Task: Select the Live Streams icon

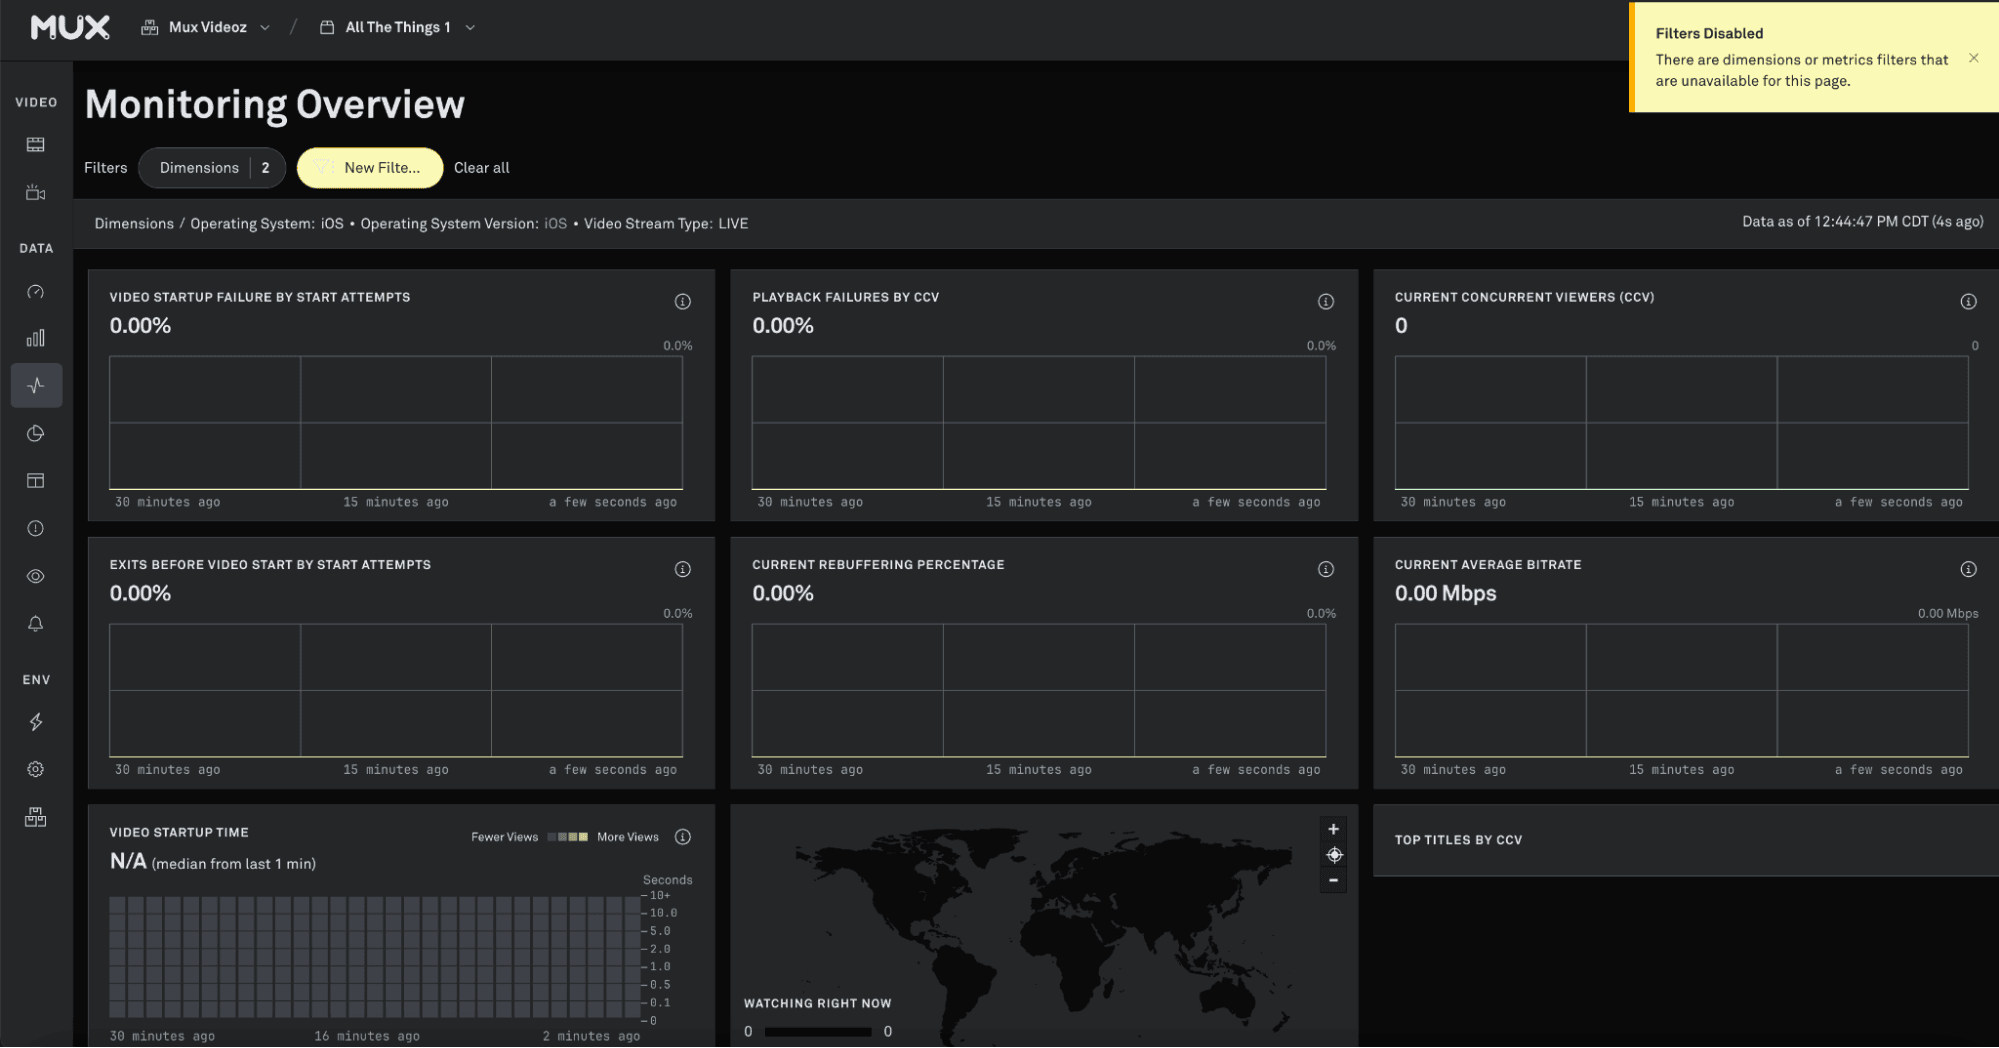Action: tap(36, 191)
